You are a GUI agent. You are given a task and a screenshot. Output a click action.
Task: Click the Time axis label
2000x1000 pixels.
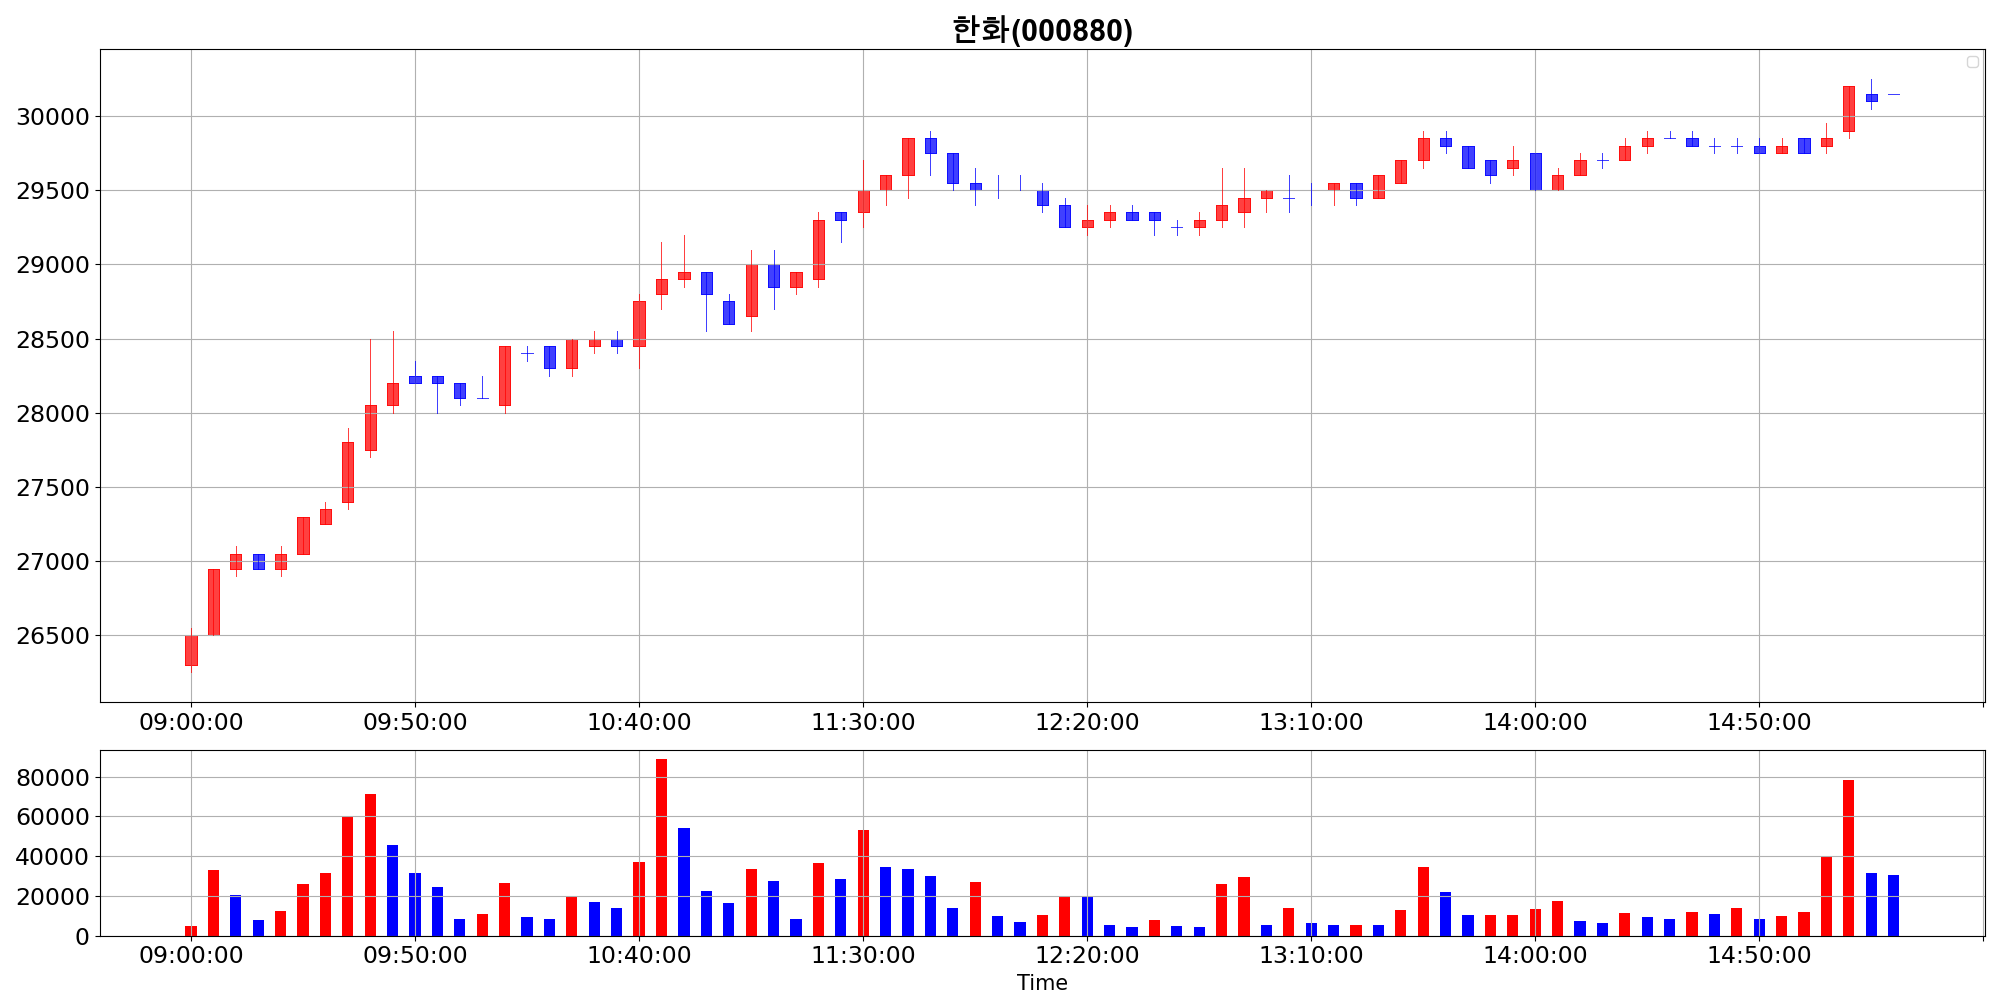coord(1042,983)
